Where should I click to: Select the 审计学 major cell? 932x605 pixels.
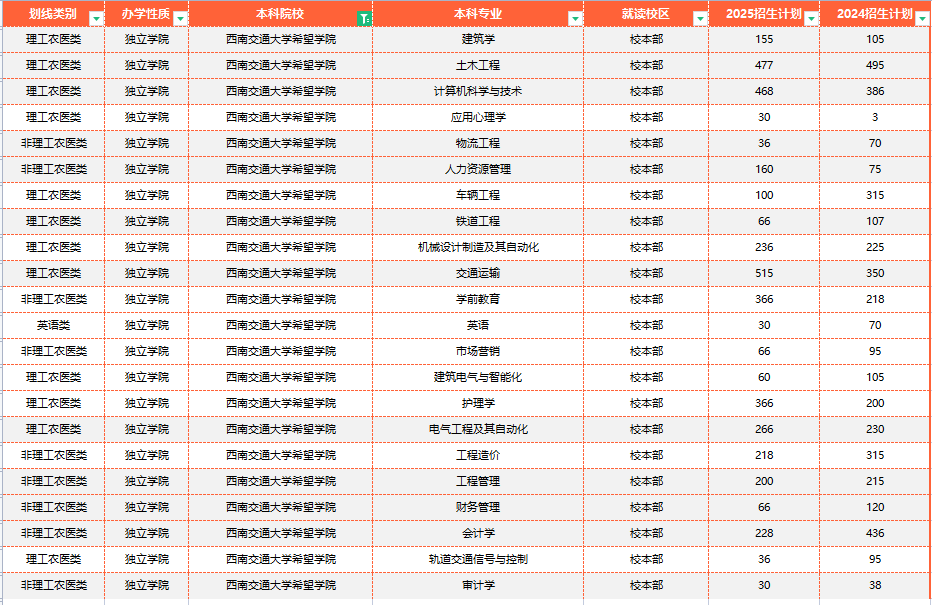[478, 585]
